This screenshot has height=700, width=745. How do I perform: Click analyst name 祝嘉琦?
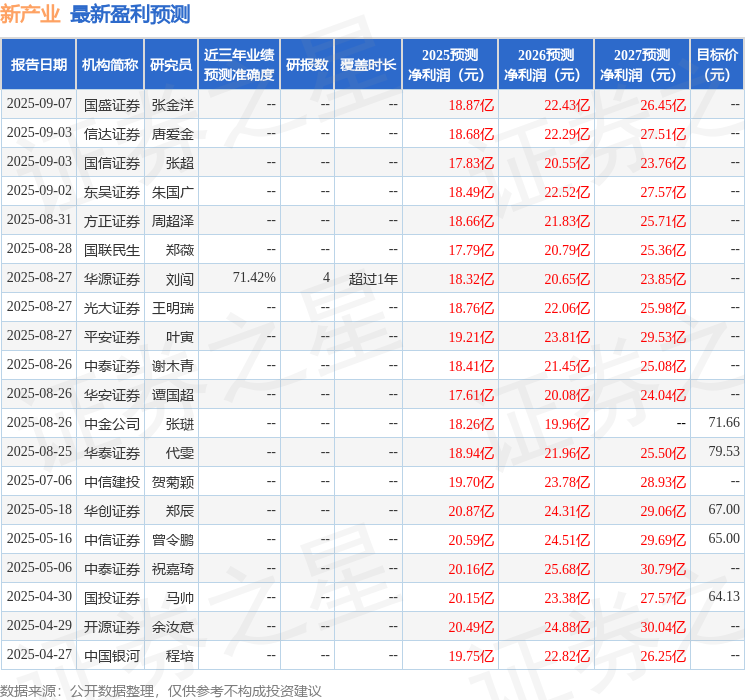(173, 569)
